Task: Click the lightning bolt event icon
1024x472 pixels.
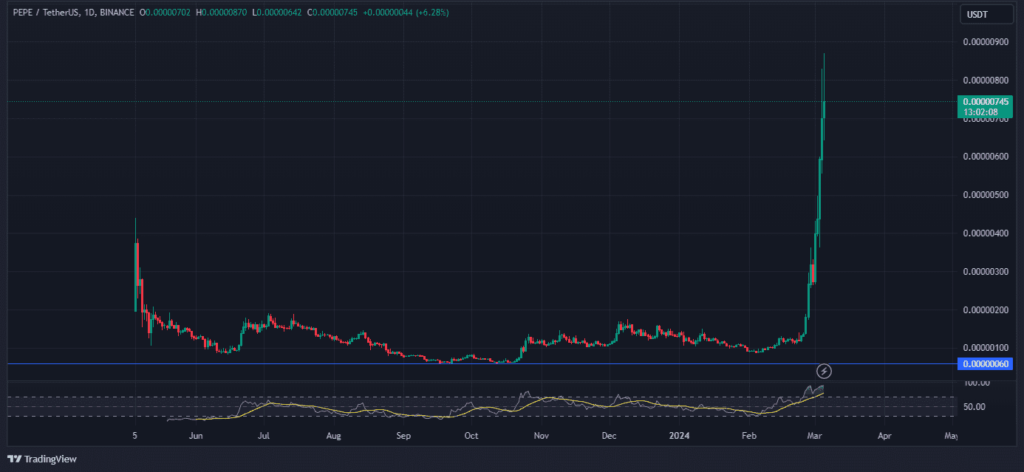Action: point(825,371)
